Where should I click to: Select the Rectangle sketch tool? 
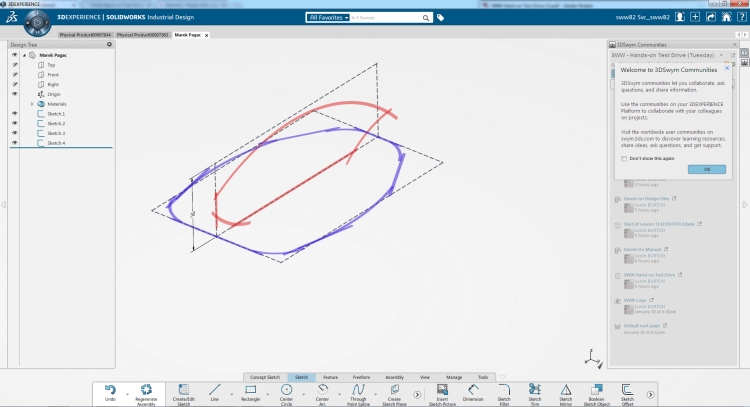251,391
